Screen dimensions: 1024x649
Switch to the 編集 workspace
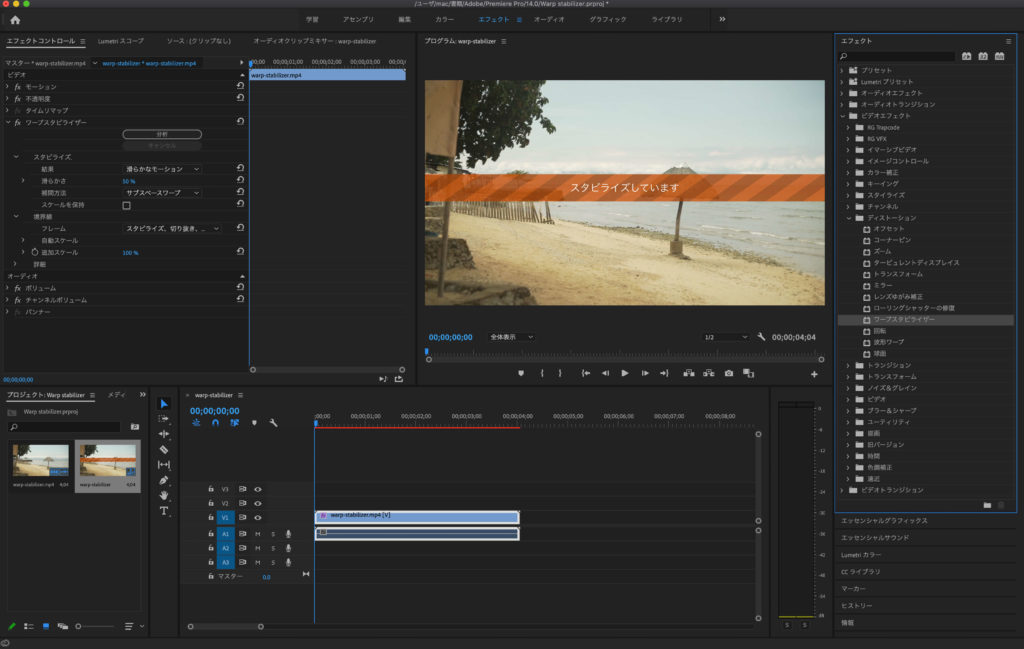[x=405, y=20]
